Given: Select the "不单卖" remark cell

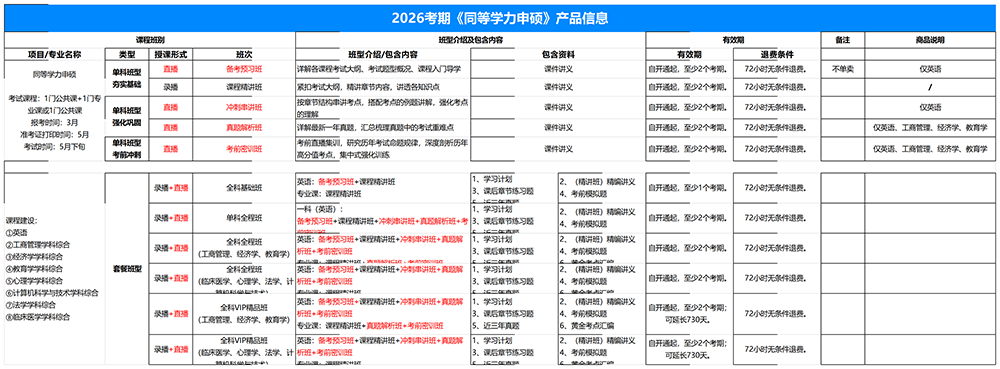Looking at the screenshot, I should point(842,69).
